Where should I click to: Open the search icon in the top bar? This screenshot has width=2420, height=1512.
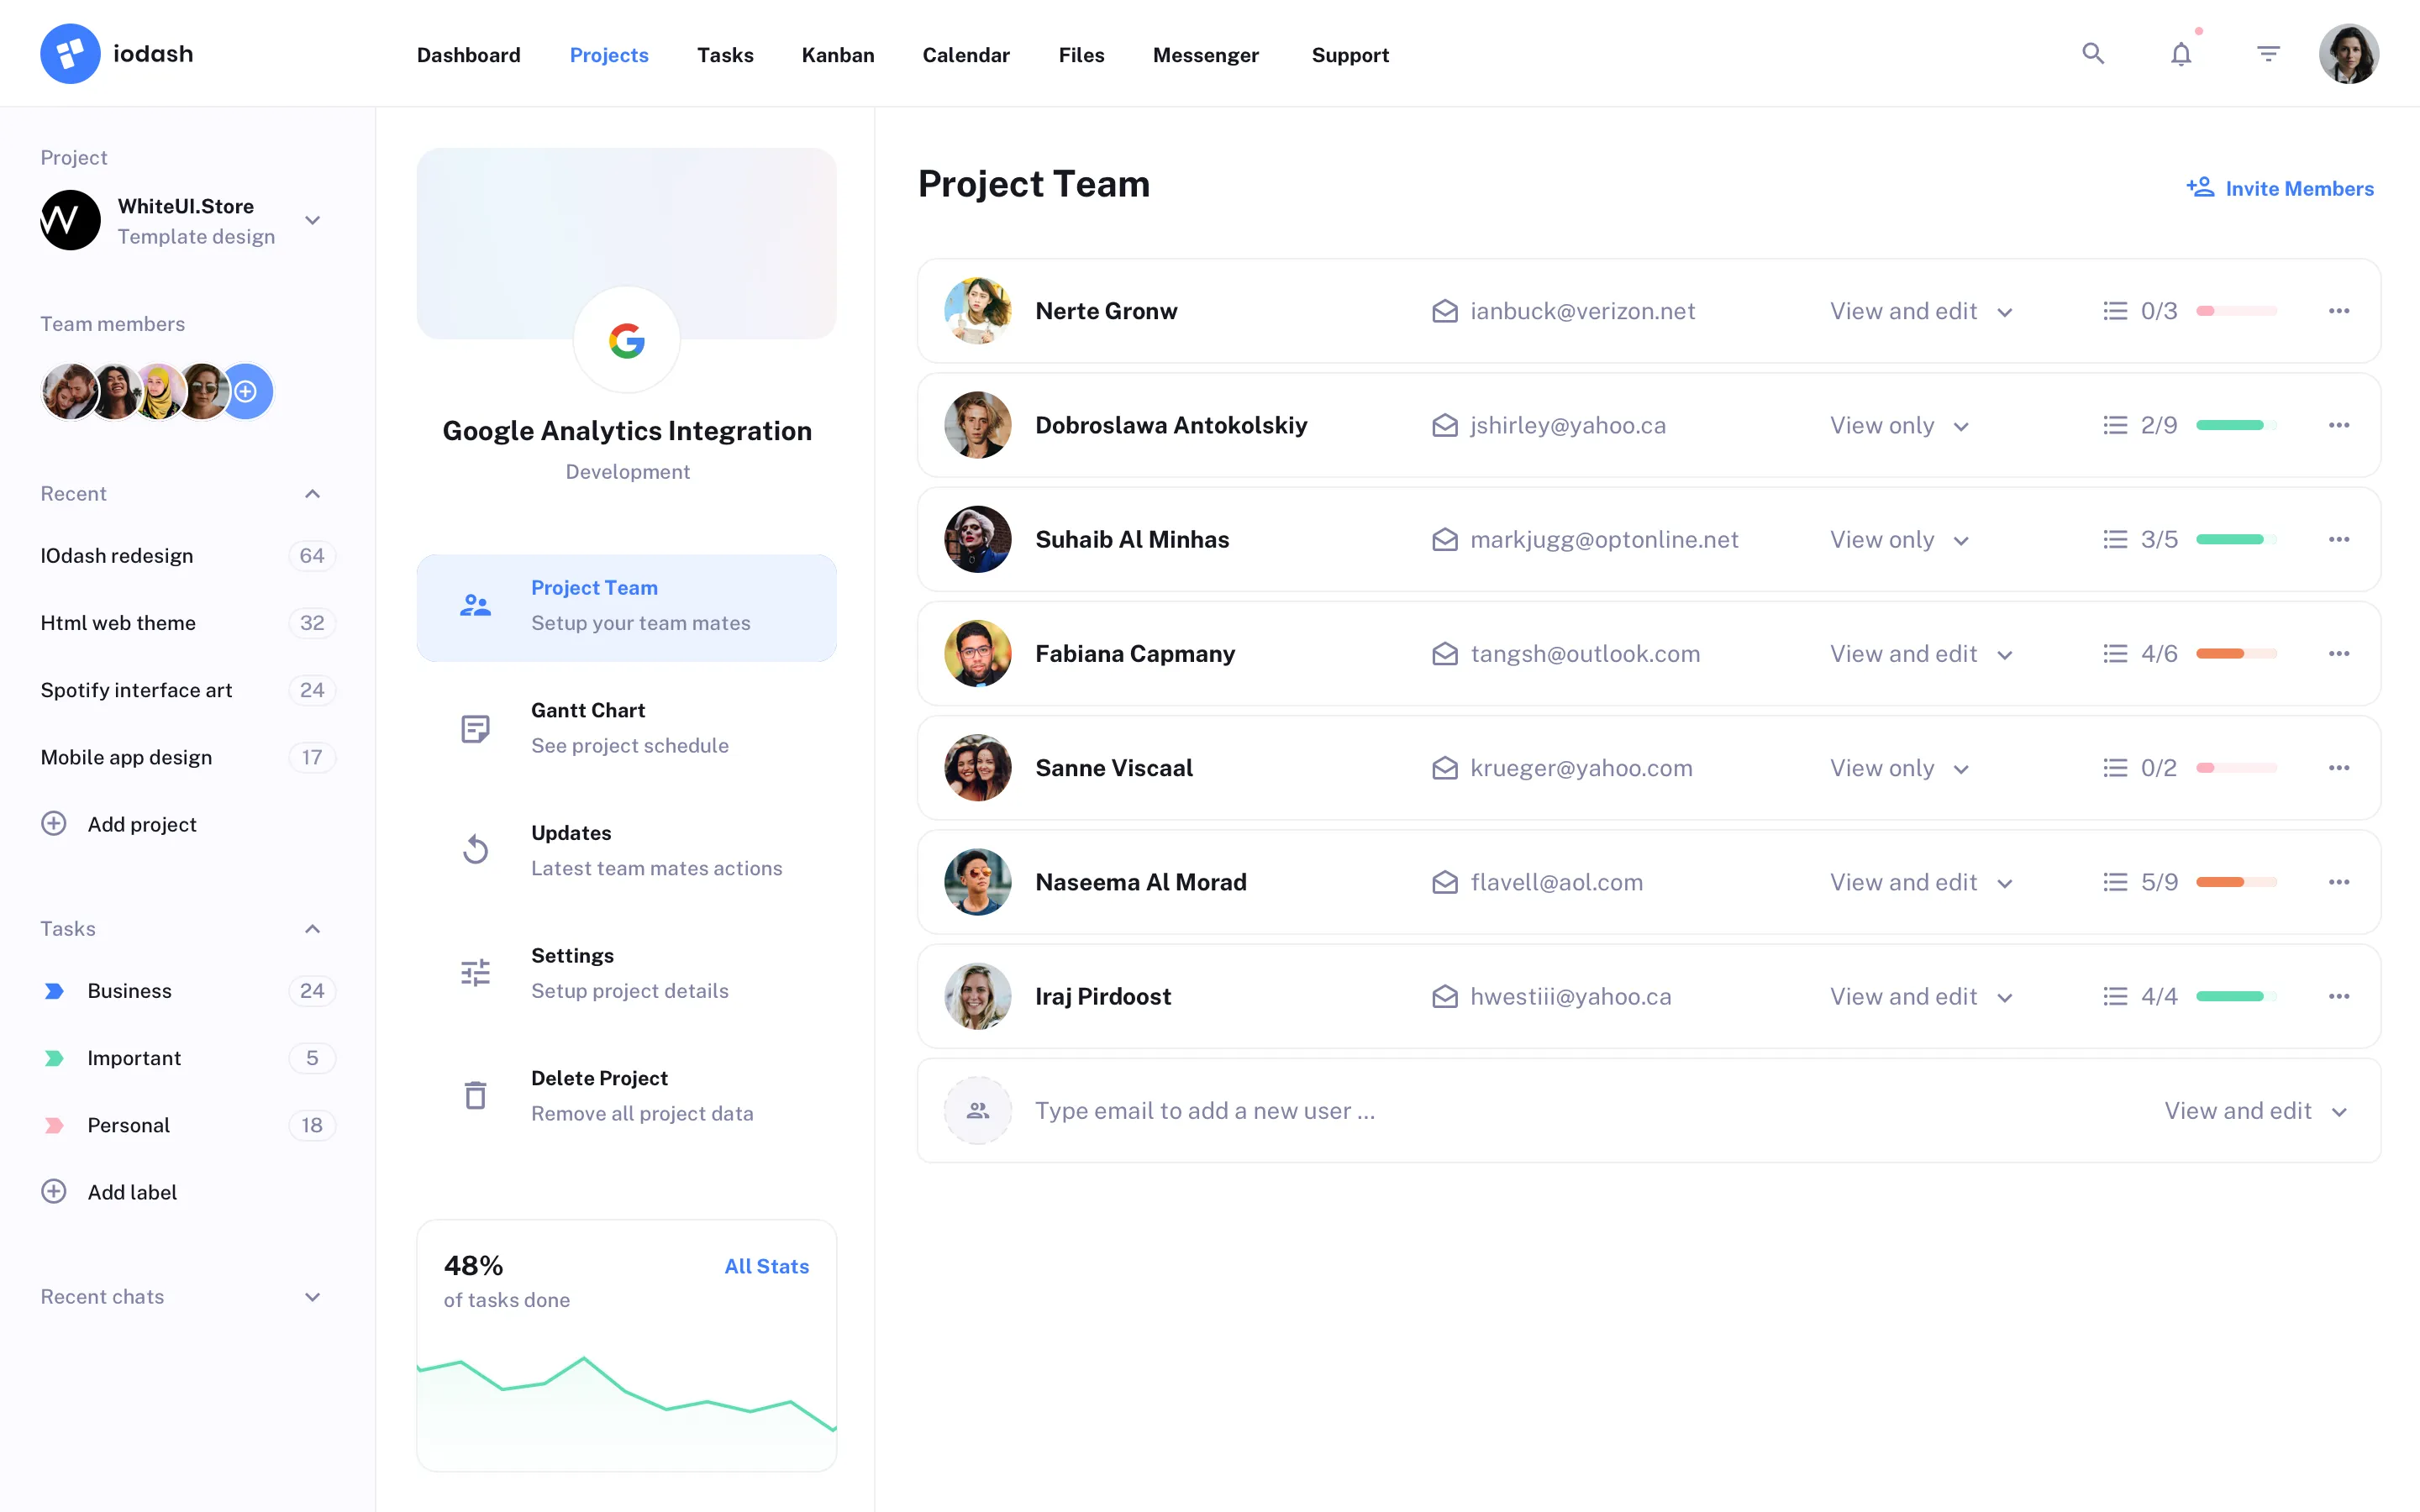point(2092,53)
